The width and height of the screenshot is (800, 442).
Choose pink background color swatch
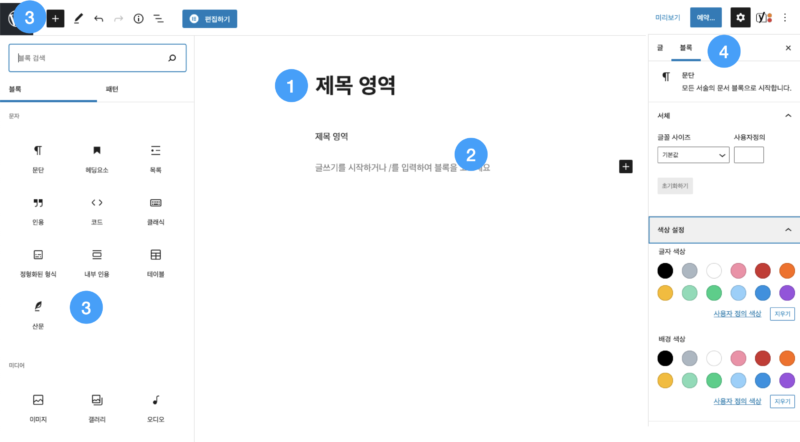(738, 358)
